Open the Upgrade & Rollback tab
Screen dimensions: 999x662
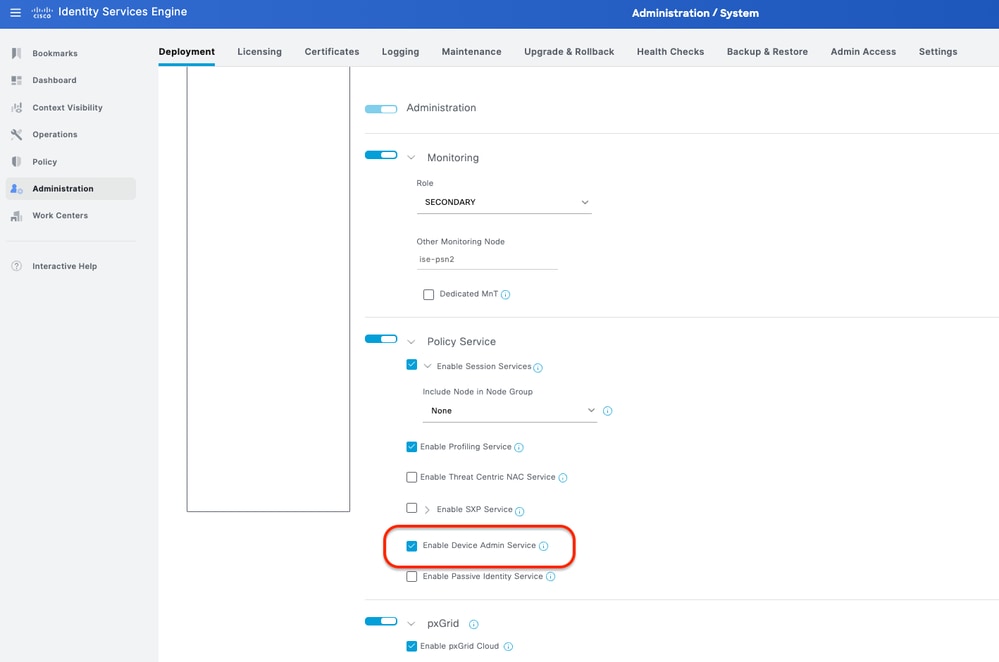pos(569,52)
